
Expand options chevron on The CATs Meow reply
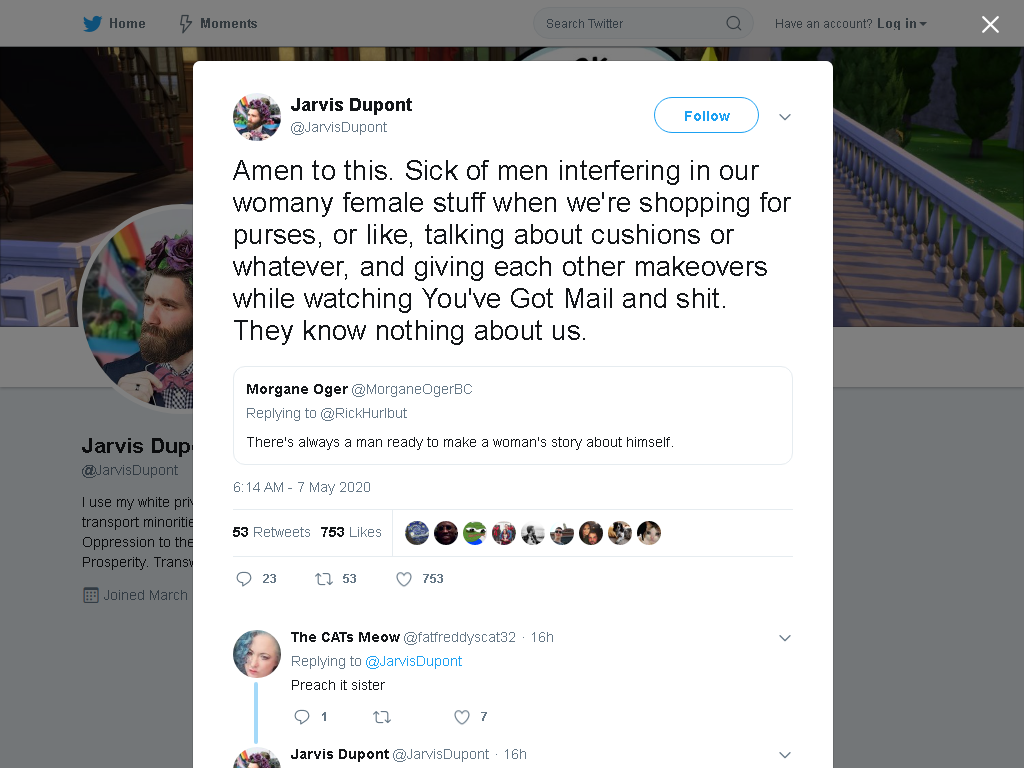785,638
